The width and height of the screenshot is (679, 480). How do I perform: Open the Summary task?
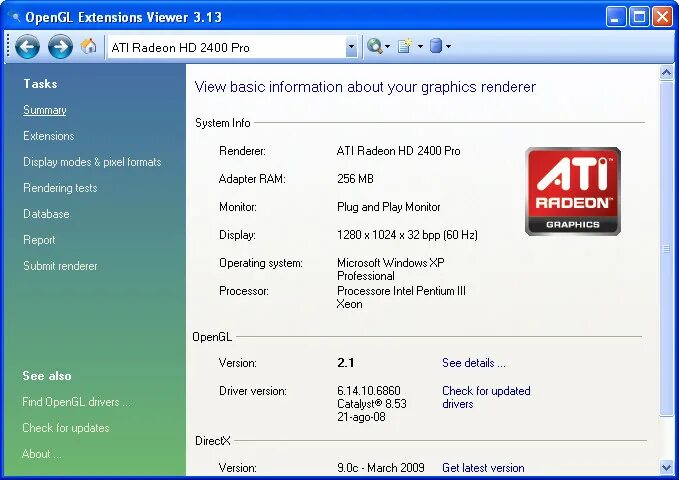45,110
